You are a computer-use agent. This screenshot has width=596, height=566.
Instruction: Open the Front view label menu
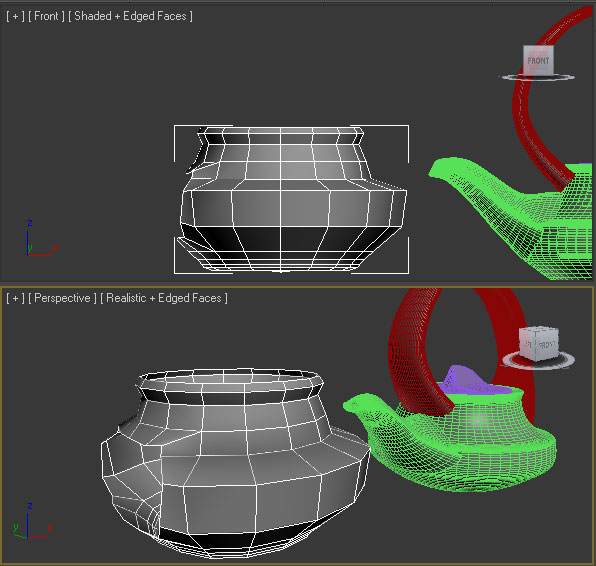tap(46, 16)
